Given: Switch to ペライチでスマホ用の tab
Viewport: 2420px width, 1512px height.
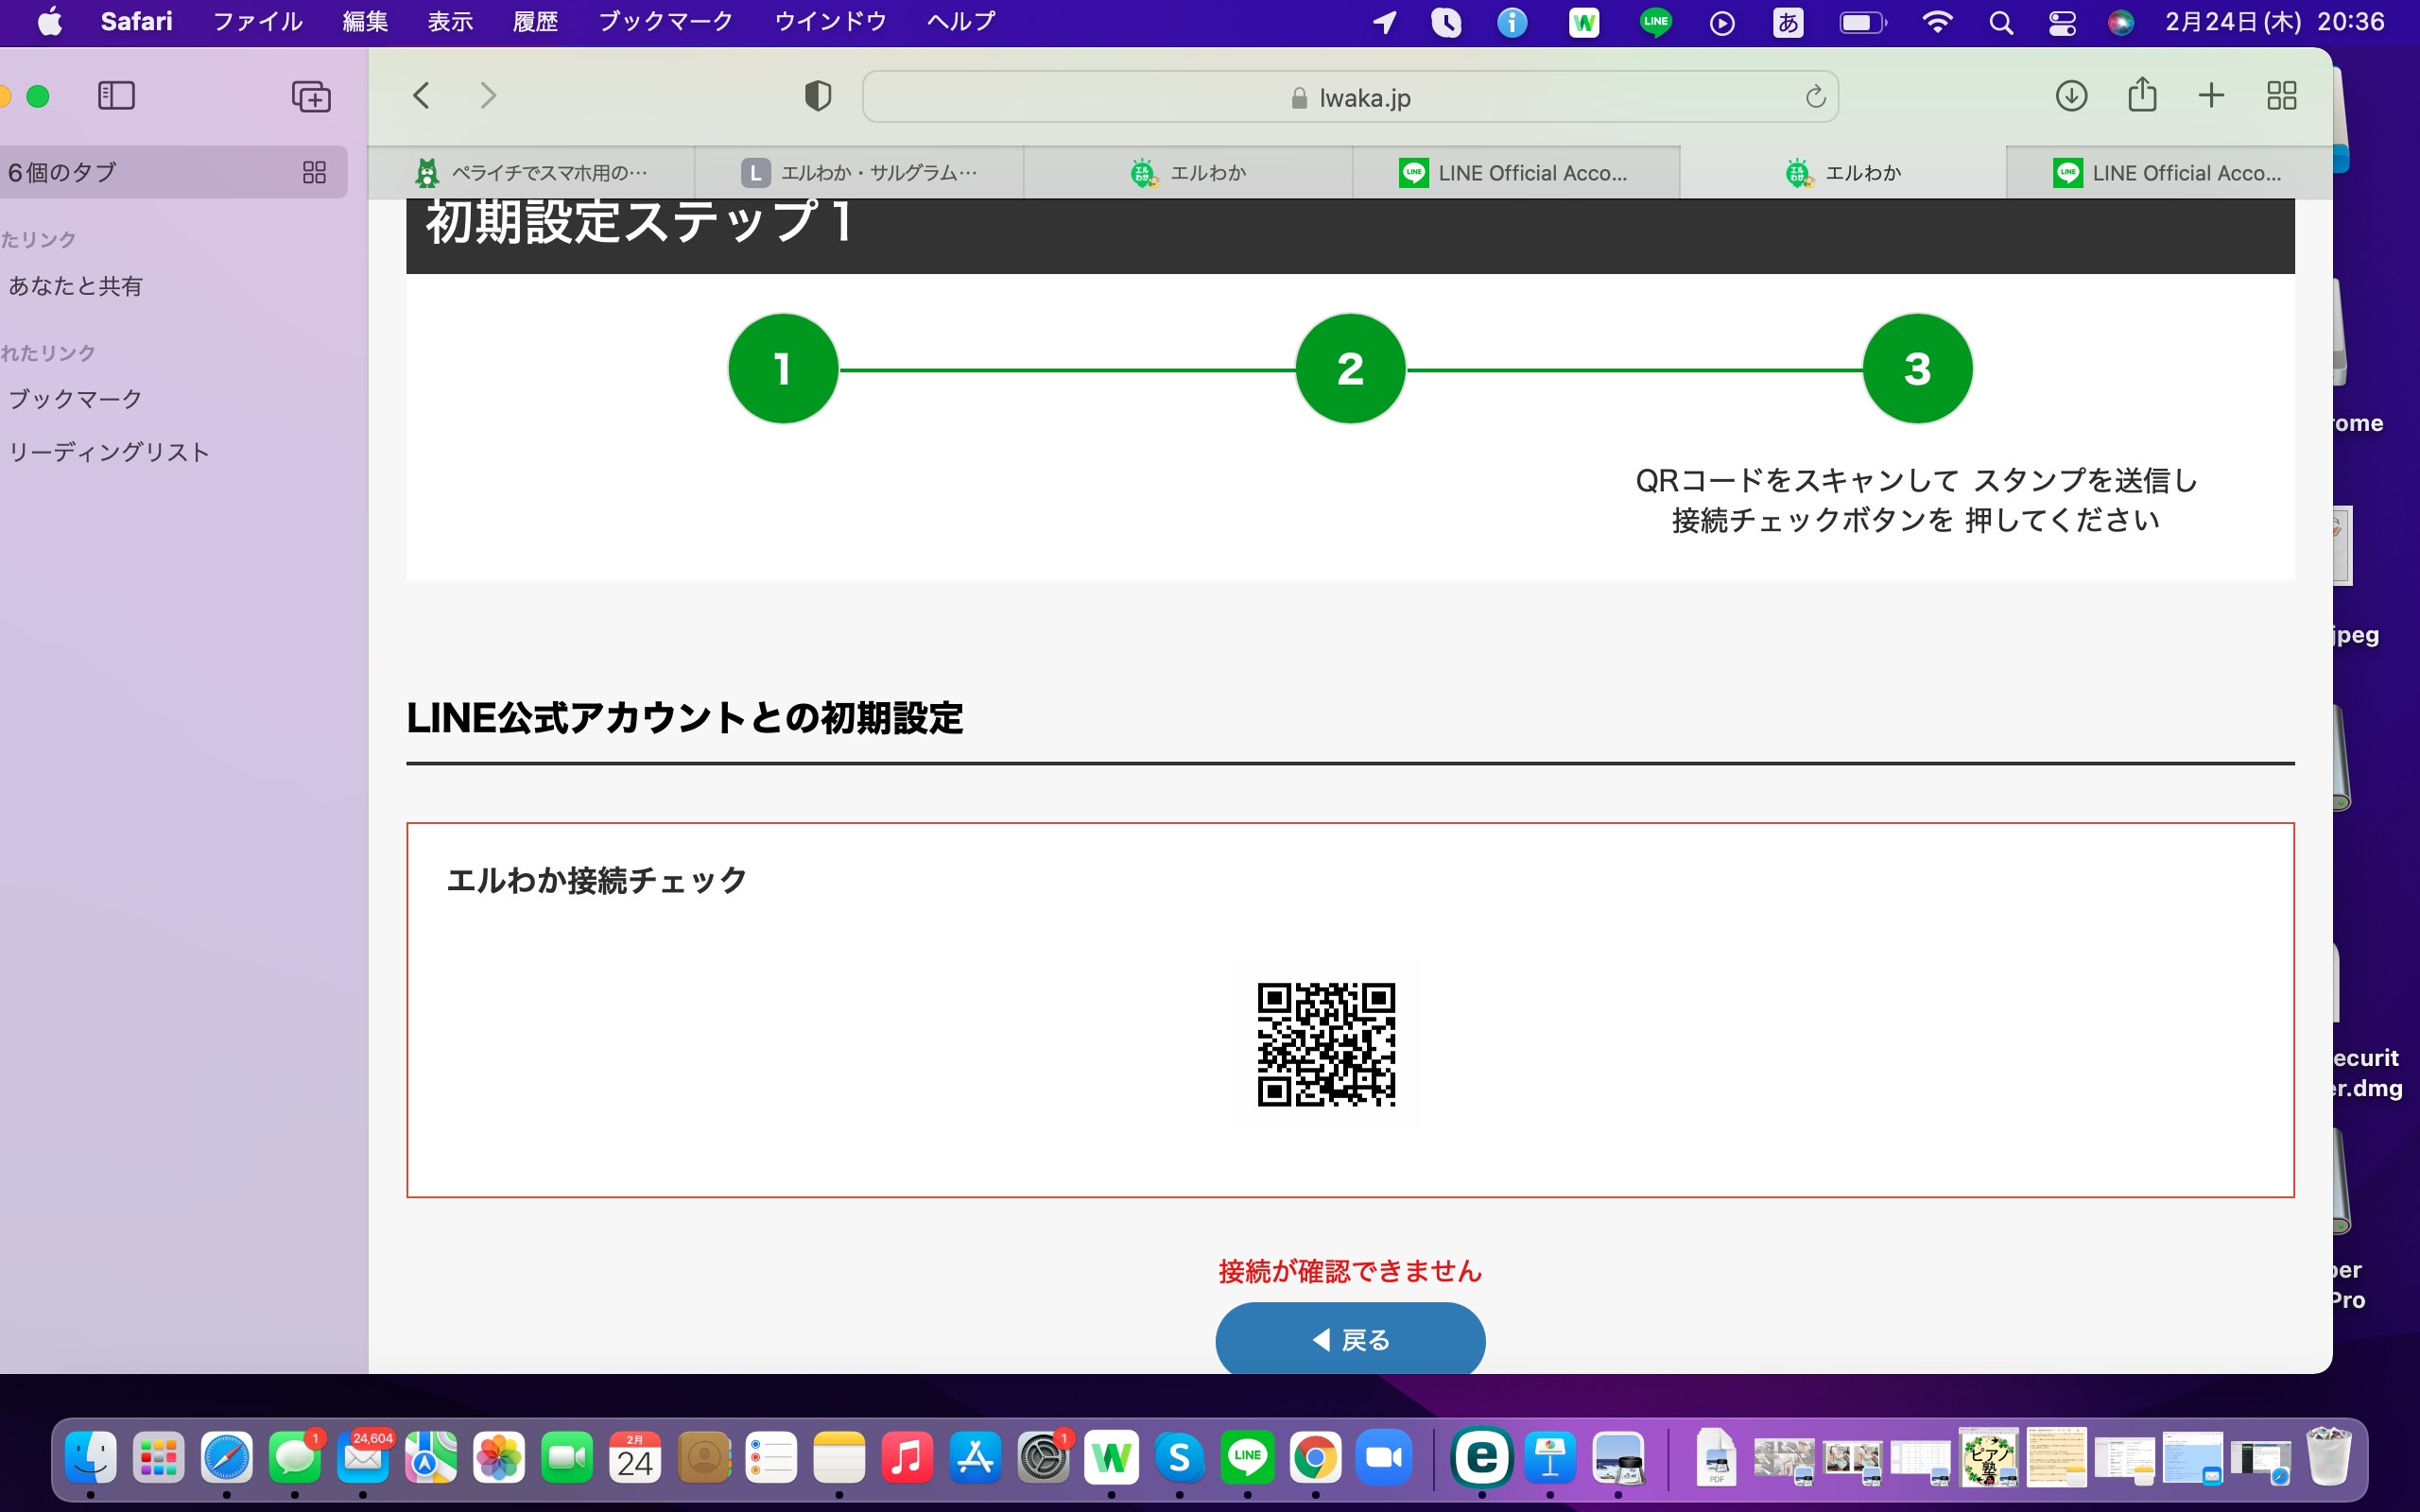Looking at the screenshot, I should [531, 172].
